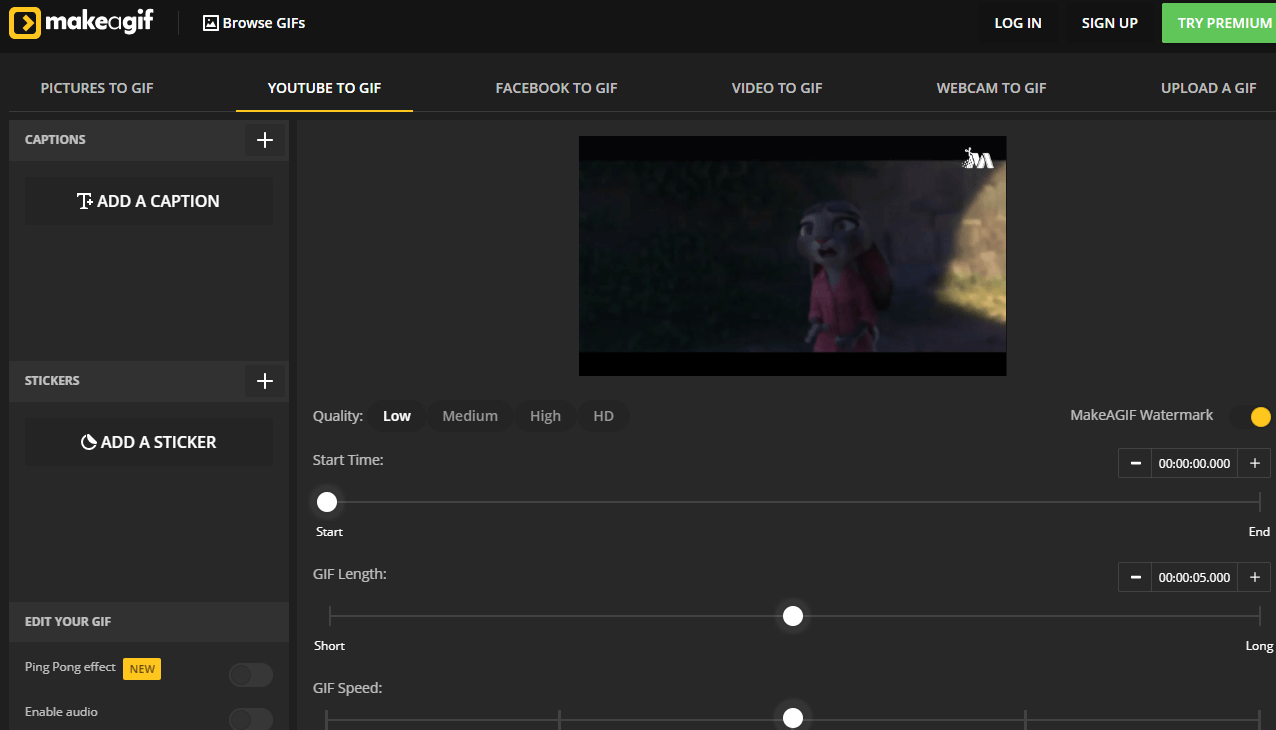Increase GIF Length with plus button

pyautogui.click(x=1254, y=577)
